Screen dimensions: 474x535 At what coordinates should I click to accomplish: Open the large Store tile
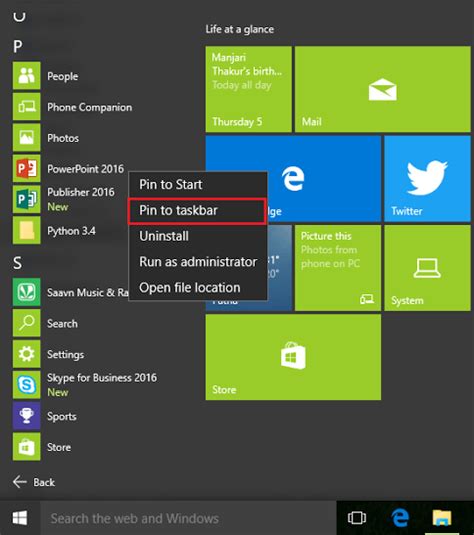tap(293, 357)
